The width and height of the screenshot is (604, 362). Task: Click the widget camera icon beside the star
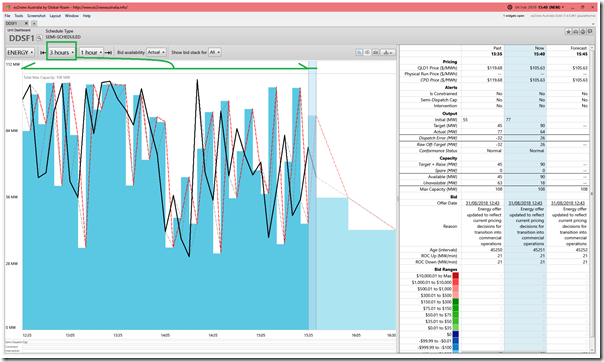tap(575, 32)
